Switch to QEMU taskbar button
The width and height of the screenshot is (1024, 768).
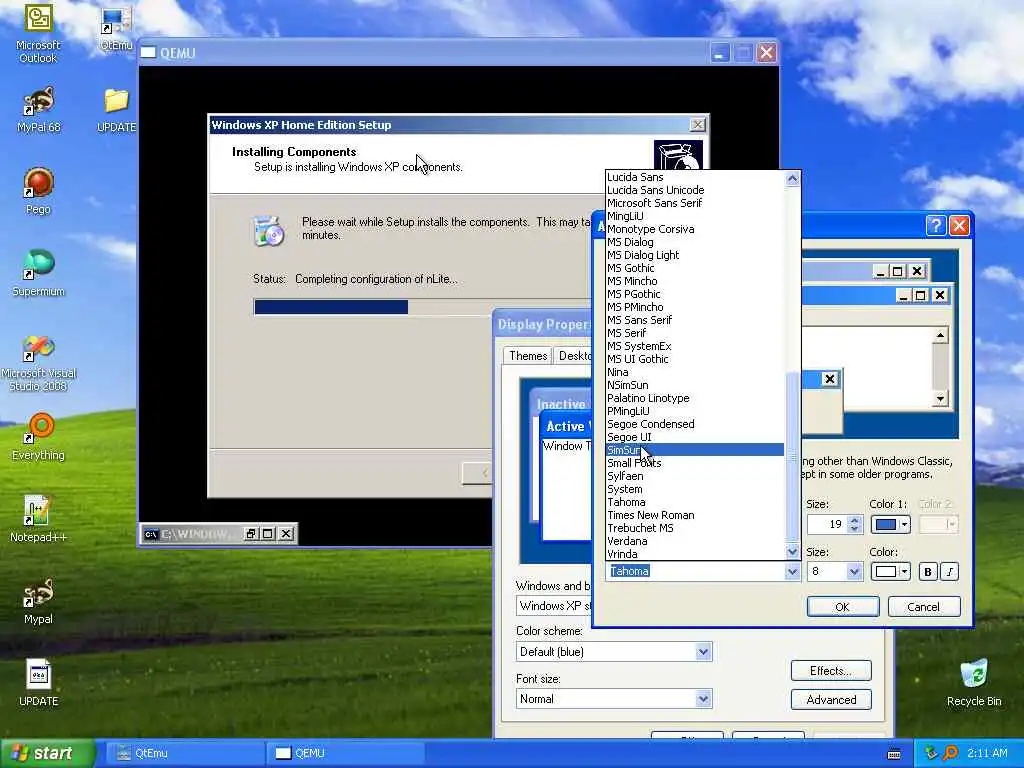[x=345, y=754]
